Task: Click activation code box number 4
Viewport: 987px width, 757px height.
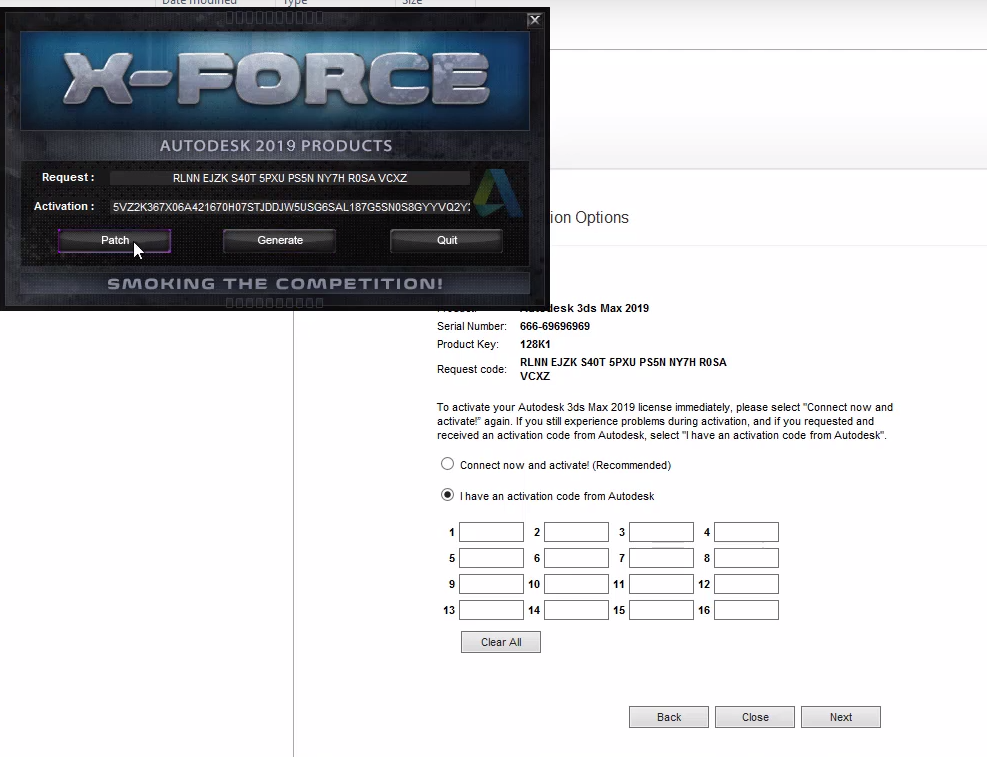Action: [x=746, y=532]
